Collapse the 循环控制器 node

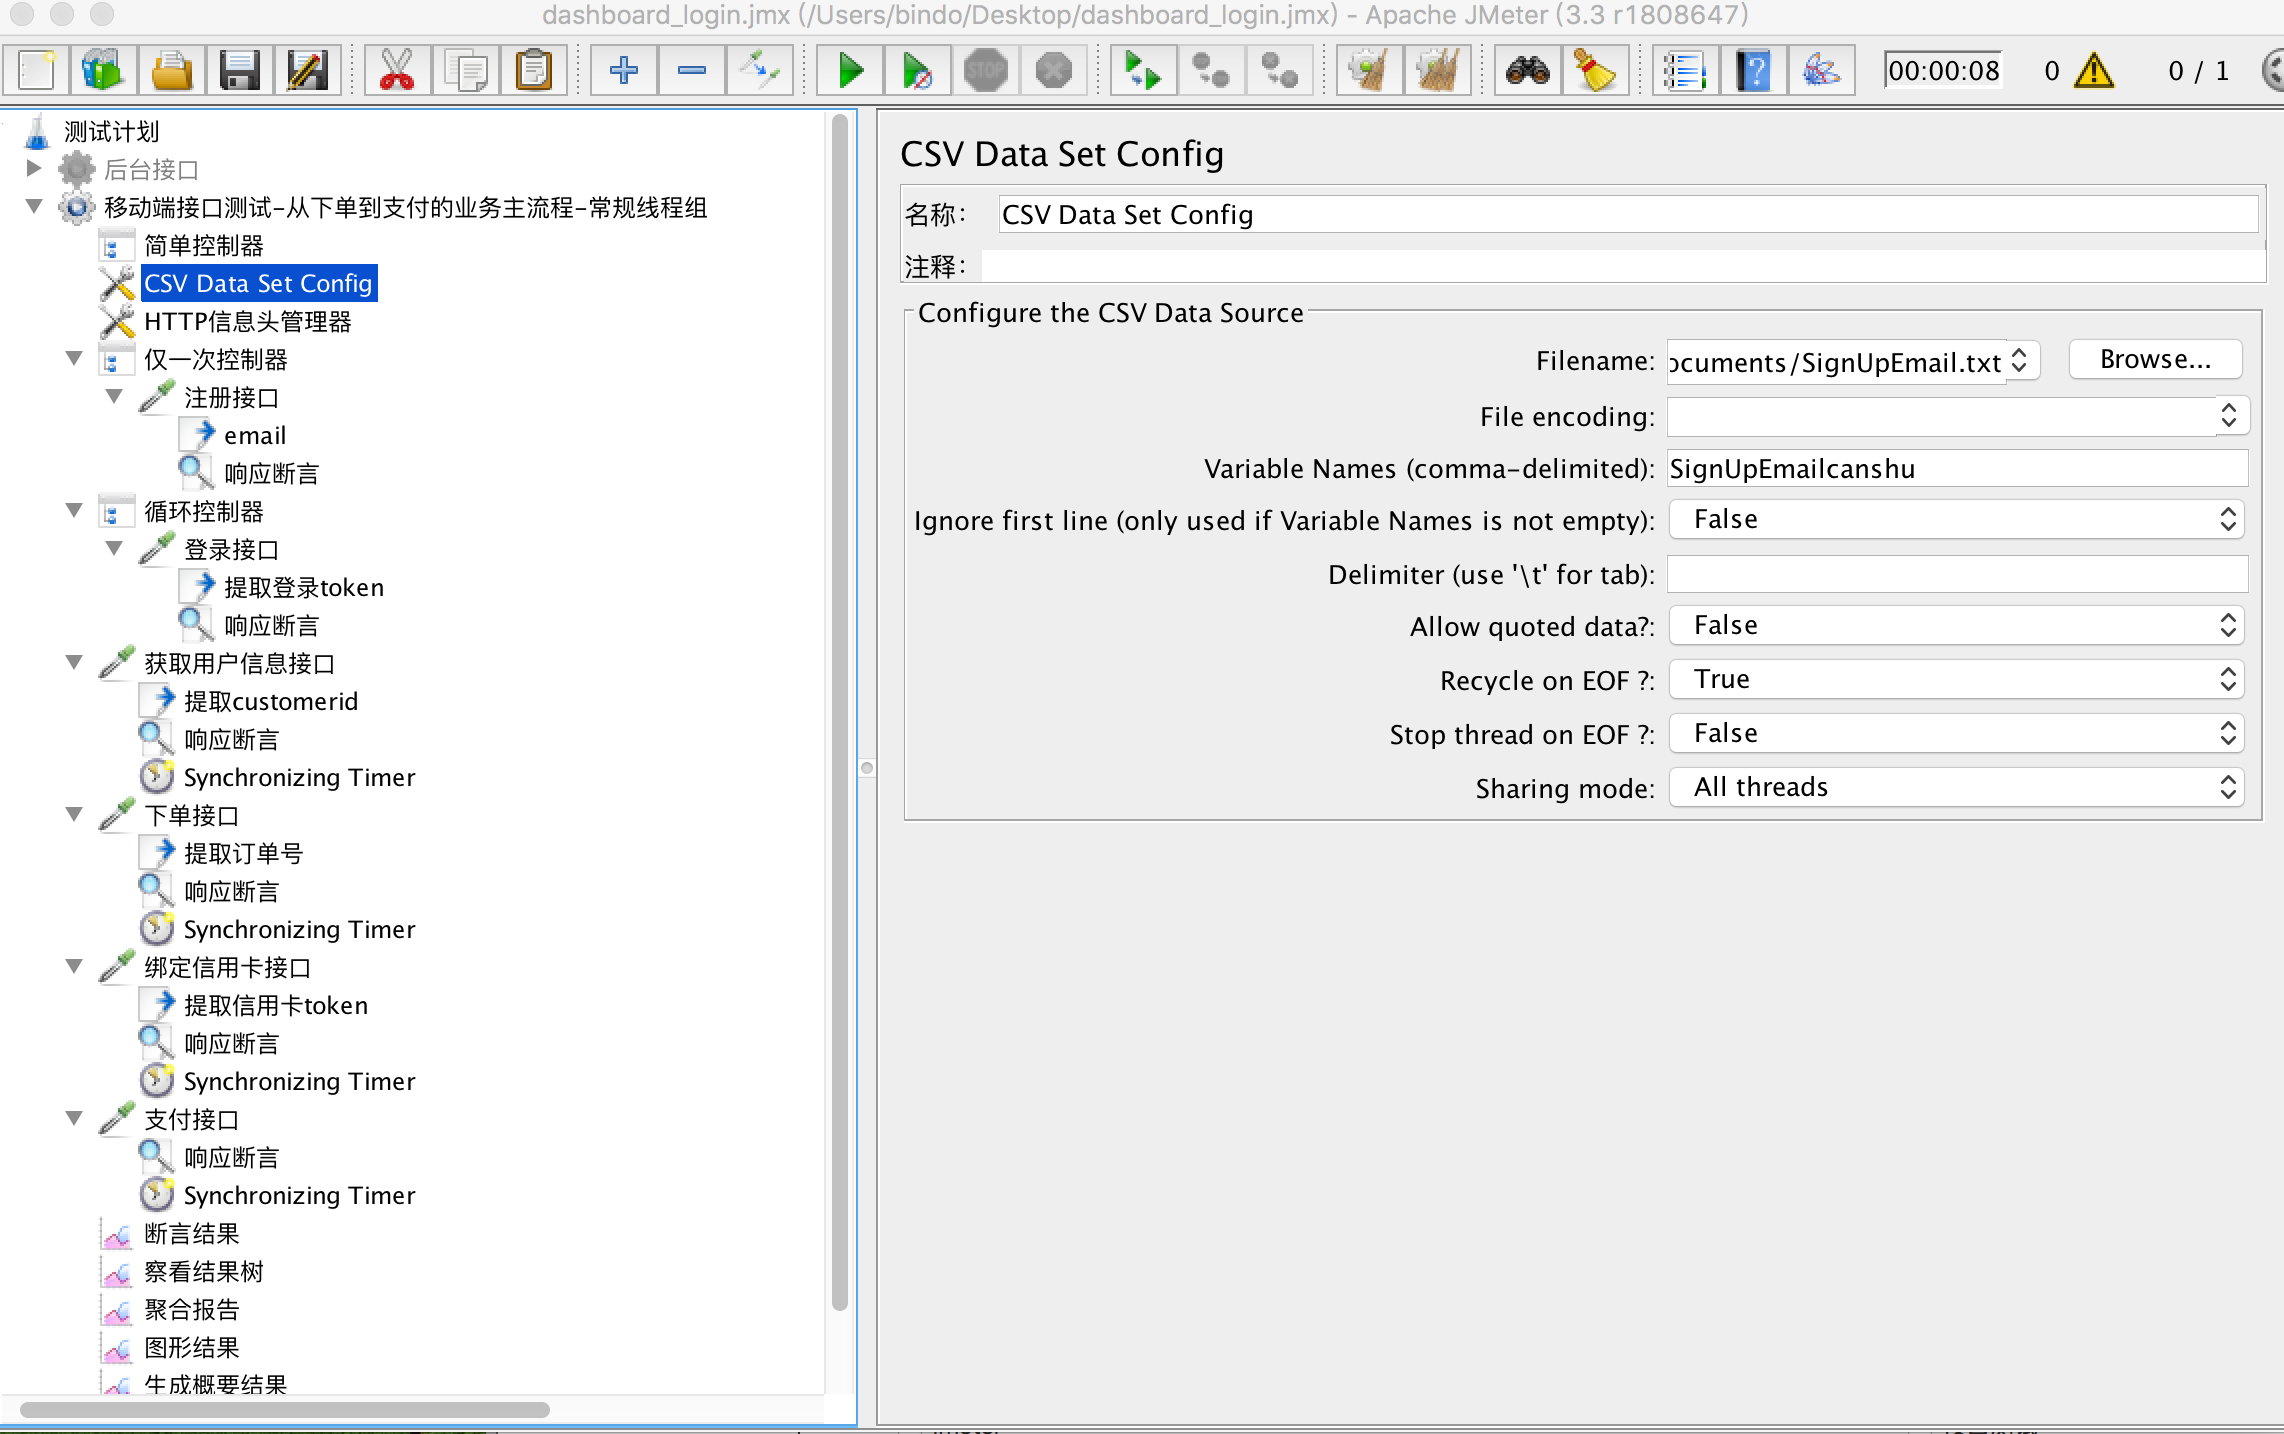[74, 510]
